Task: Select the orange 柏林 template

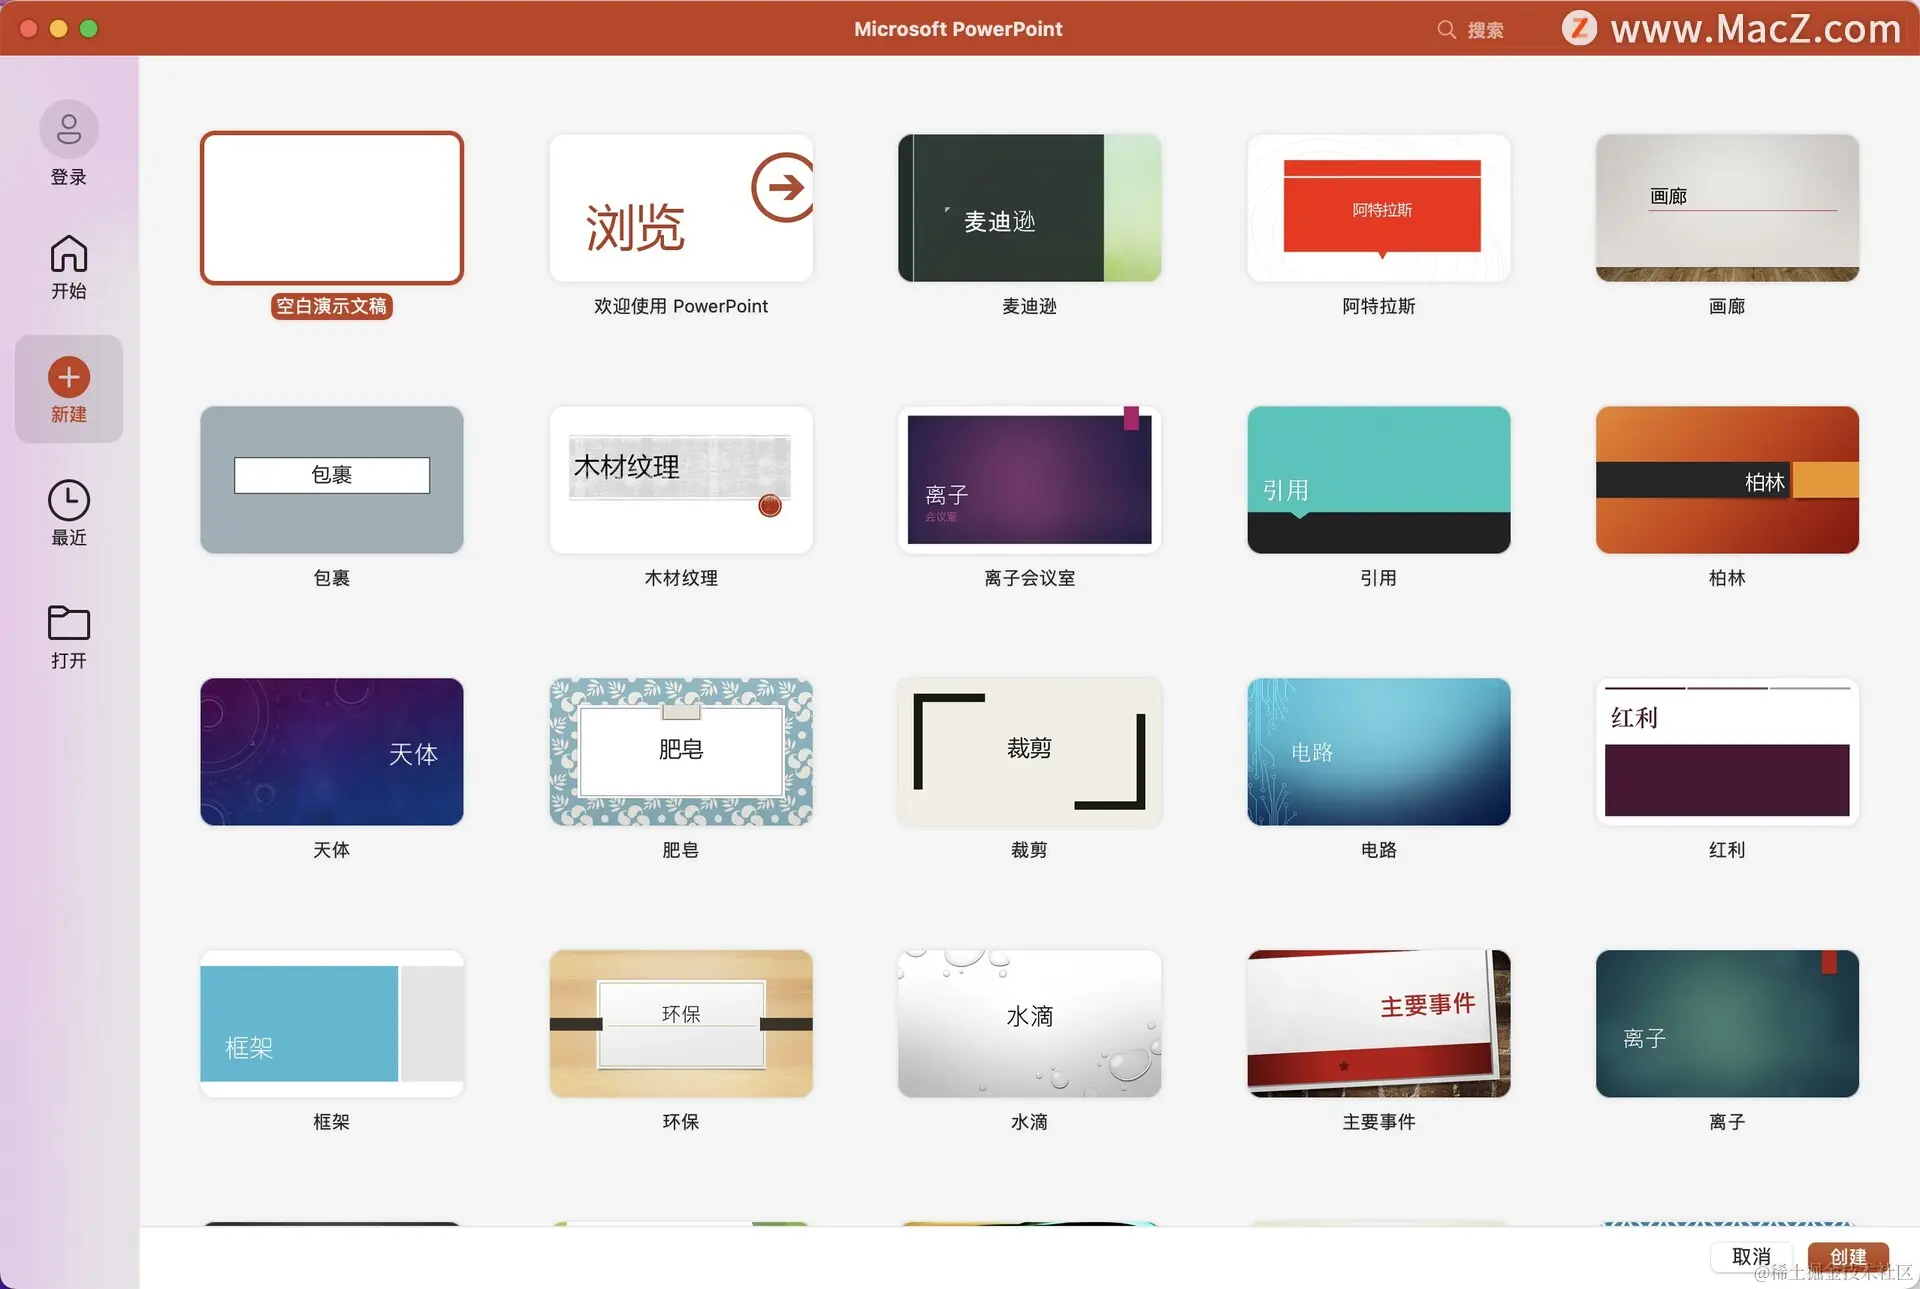Action: (1726, 480)
